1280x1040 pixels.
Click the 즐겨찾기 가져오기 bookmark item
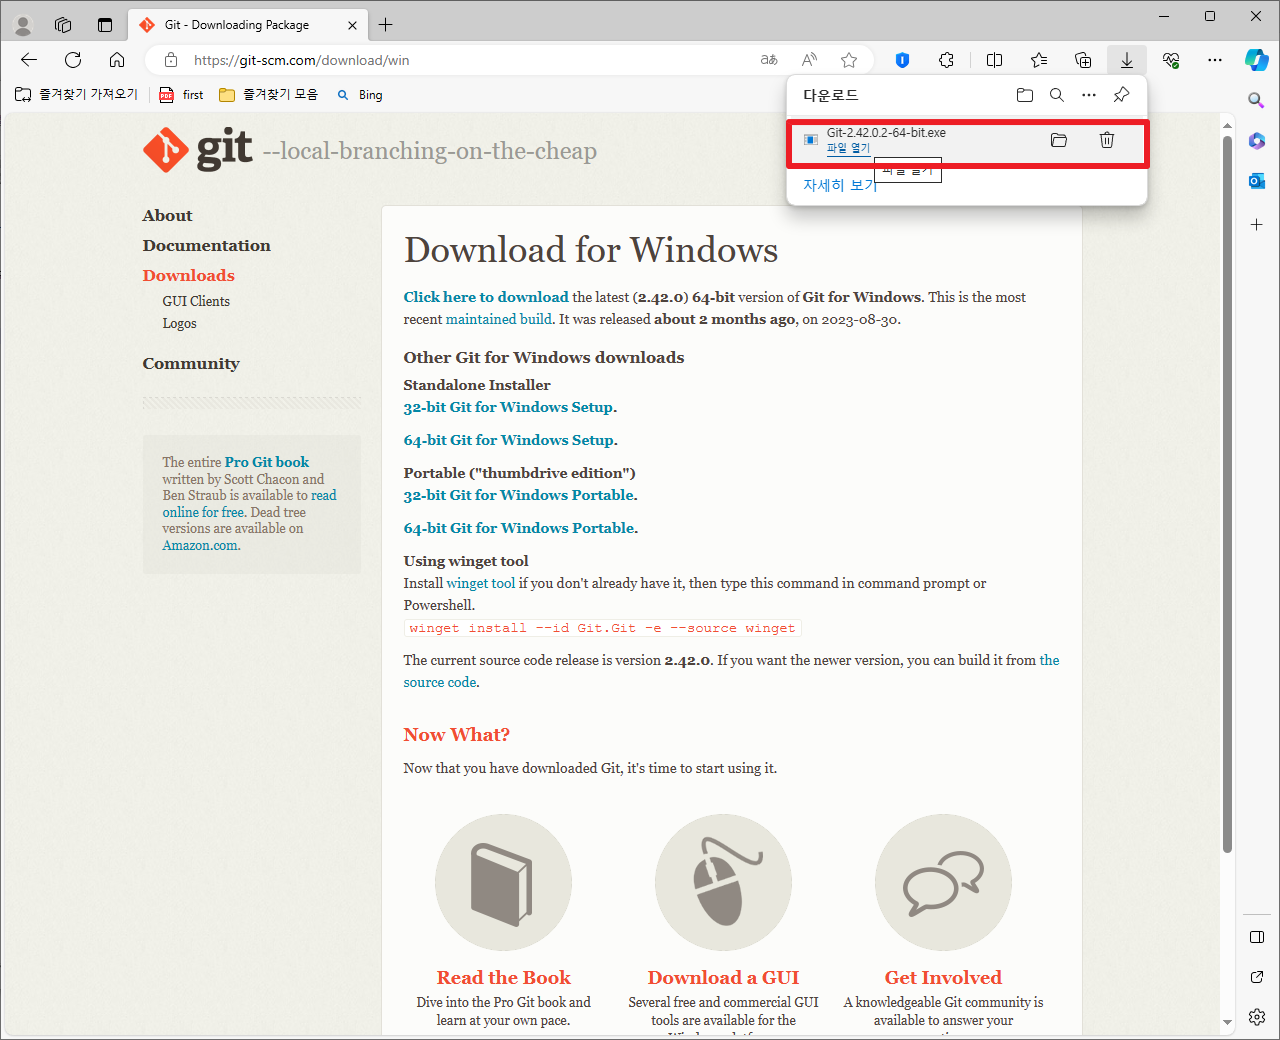(x=76, y=95)
